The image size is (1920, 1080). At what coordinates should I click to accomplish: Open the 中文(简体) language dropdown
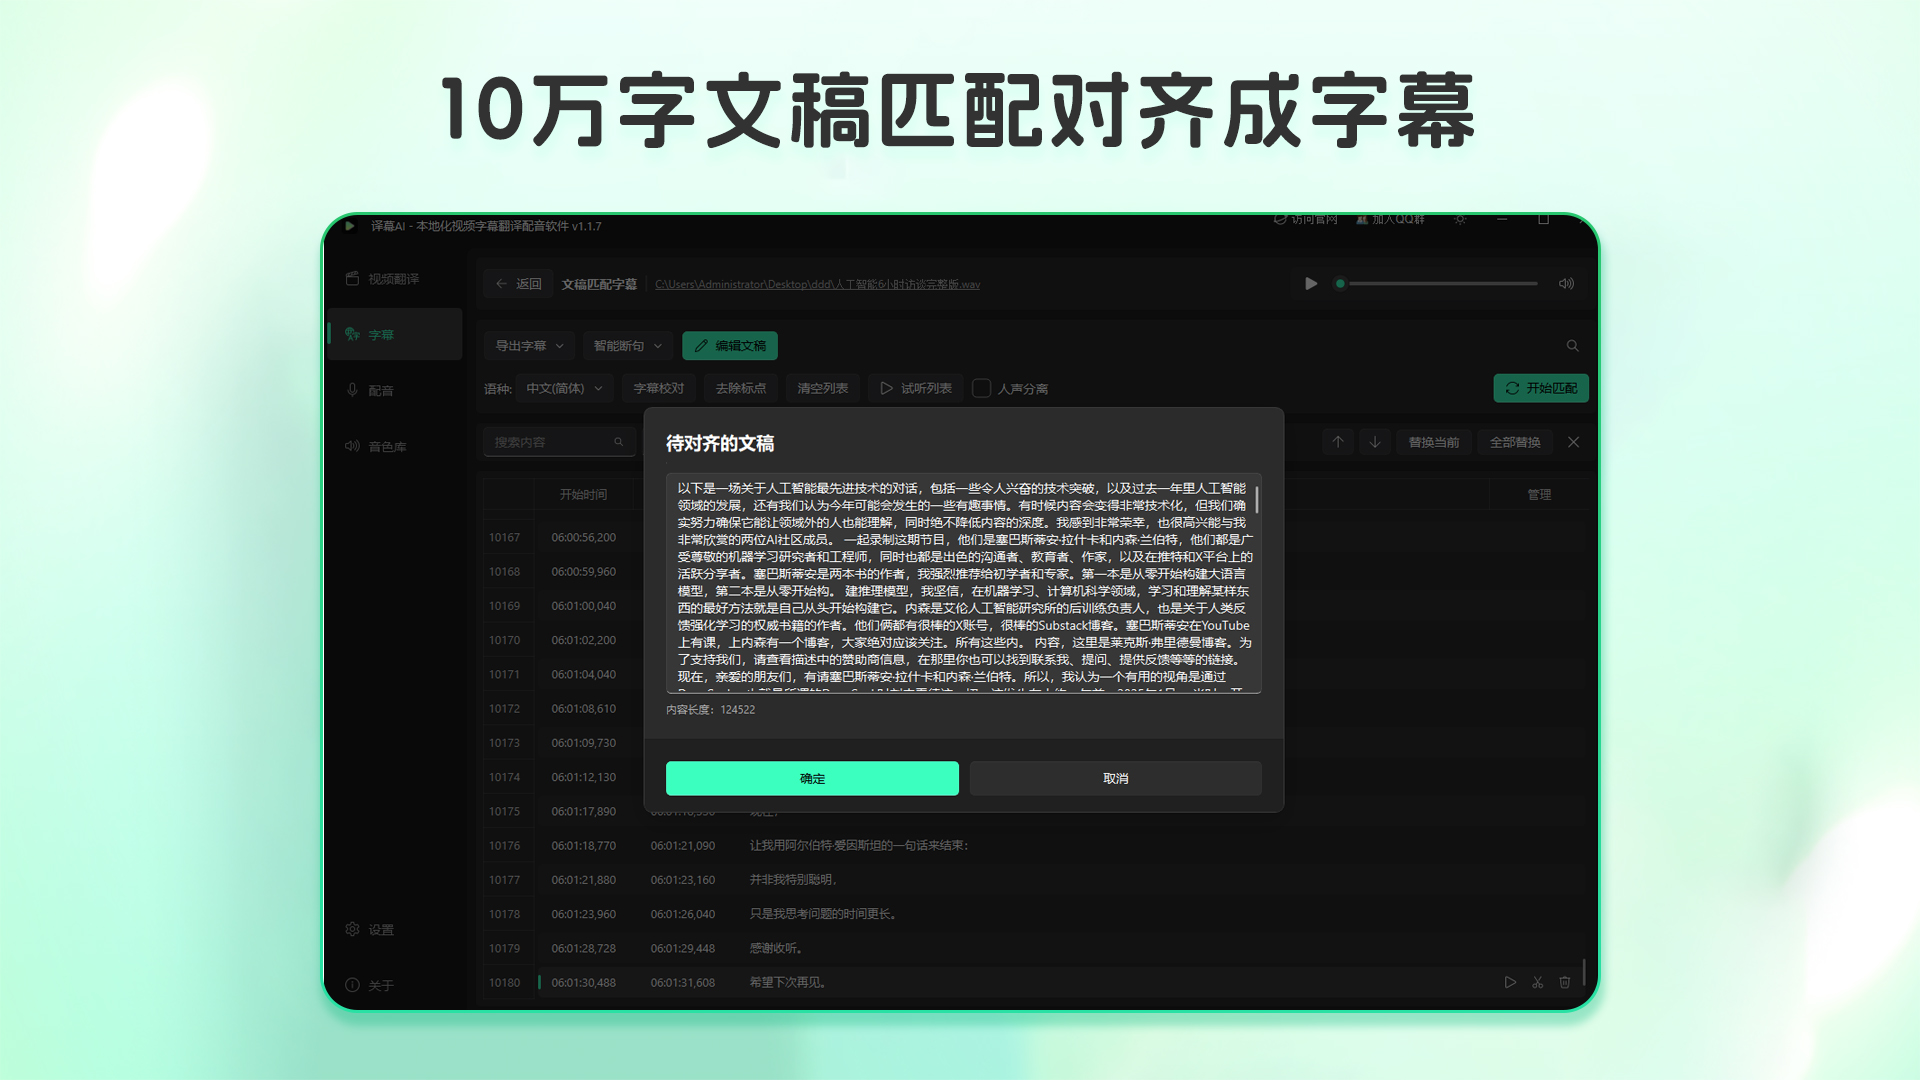click(x=565, y=389)
